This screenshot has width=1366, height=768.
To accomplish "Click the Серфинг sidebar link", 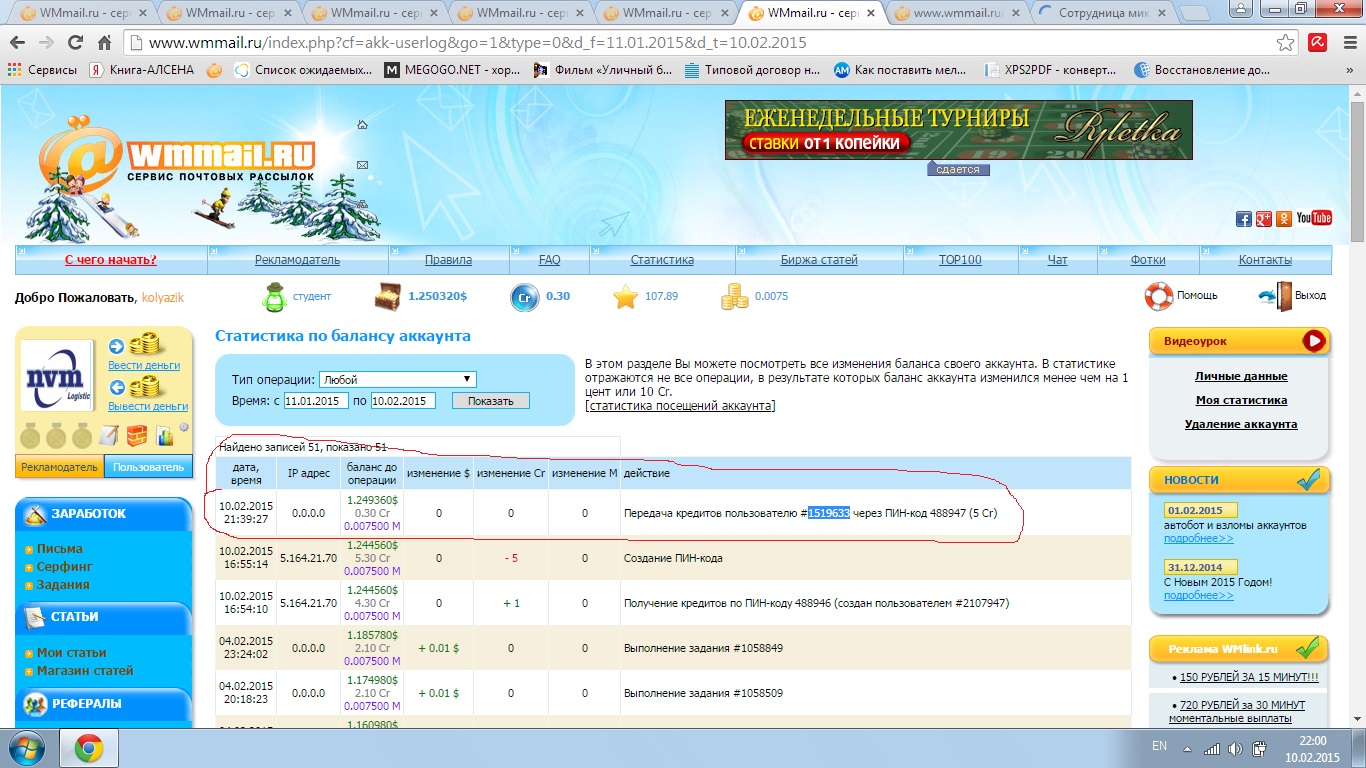I will pyautogui.click(x=64, y=567).
